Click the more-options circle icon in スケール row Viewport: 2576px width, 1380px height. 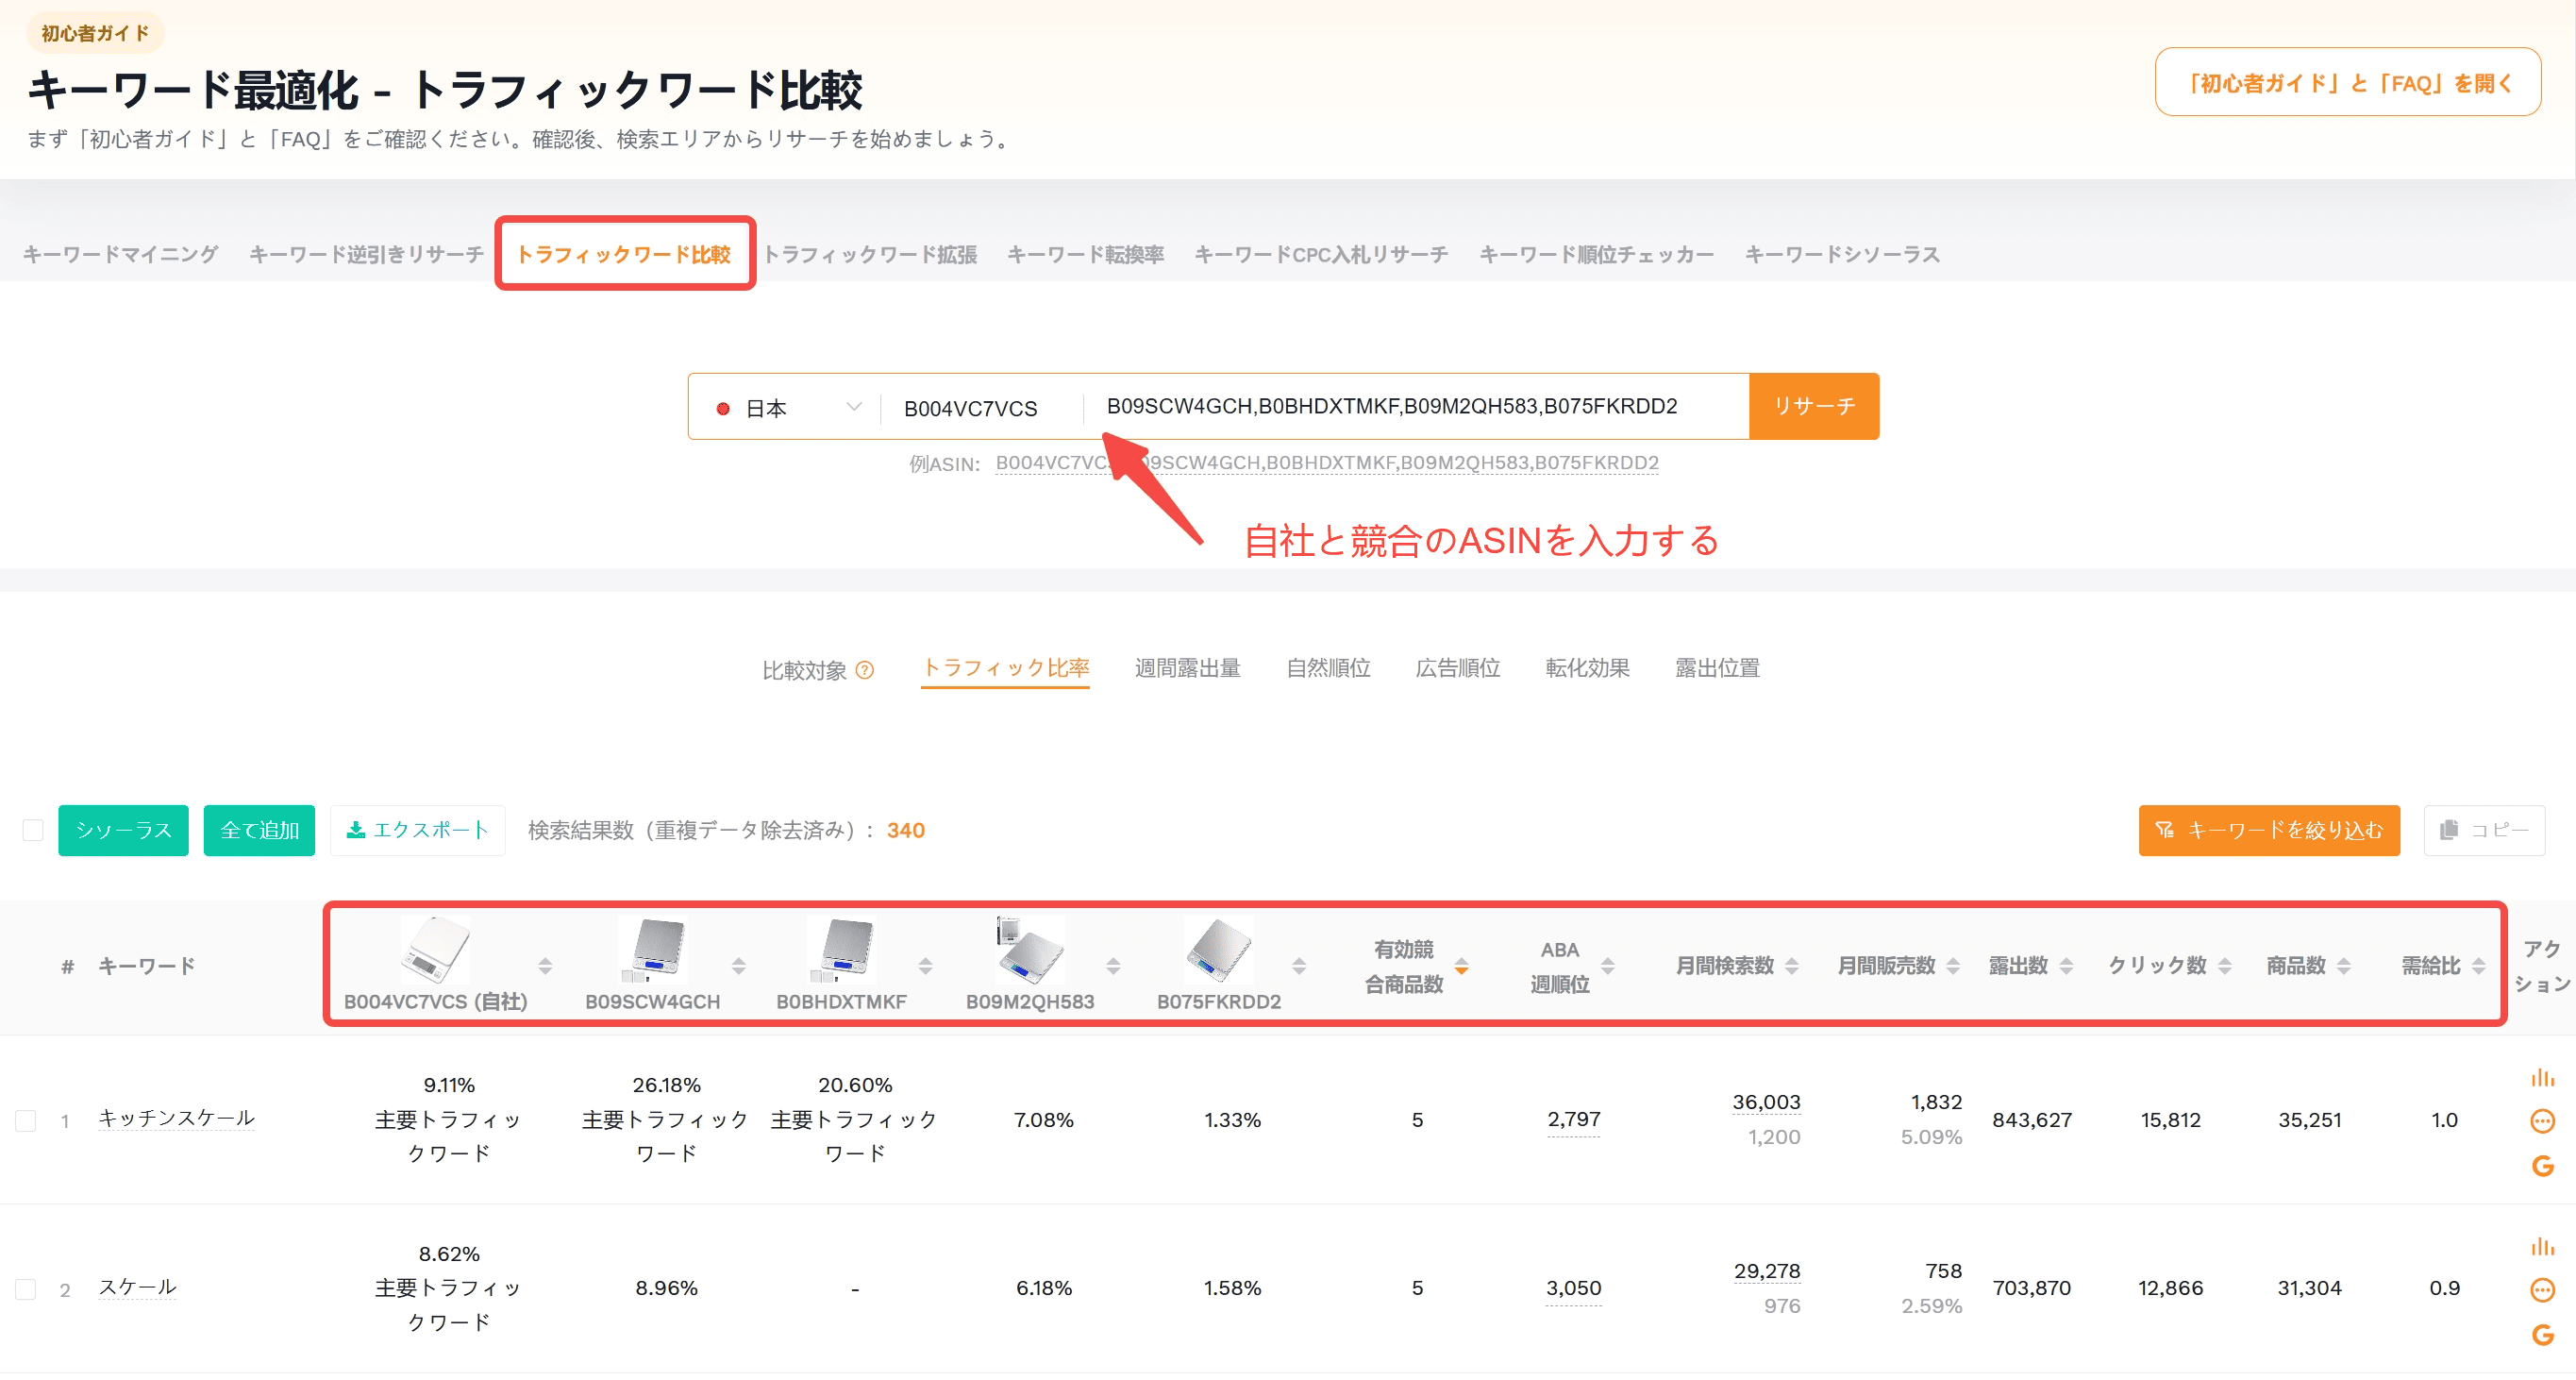pyautogui.click(x=2541, y=1290)
